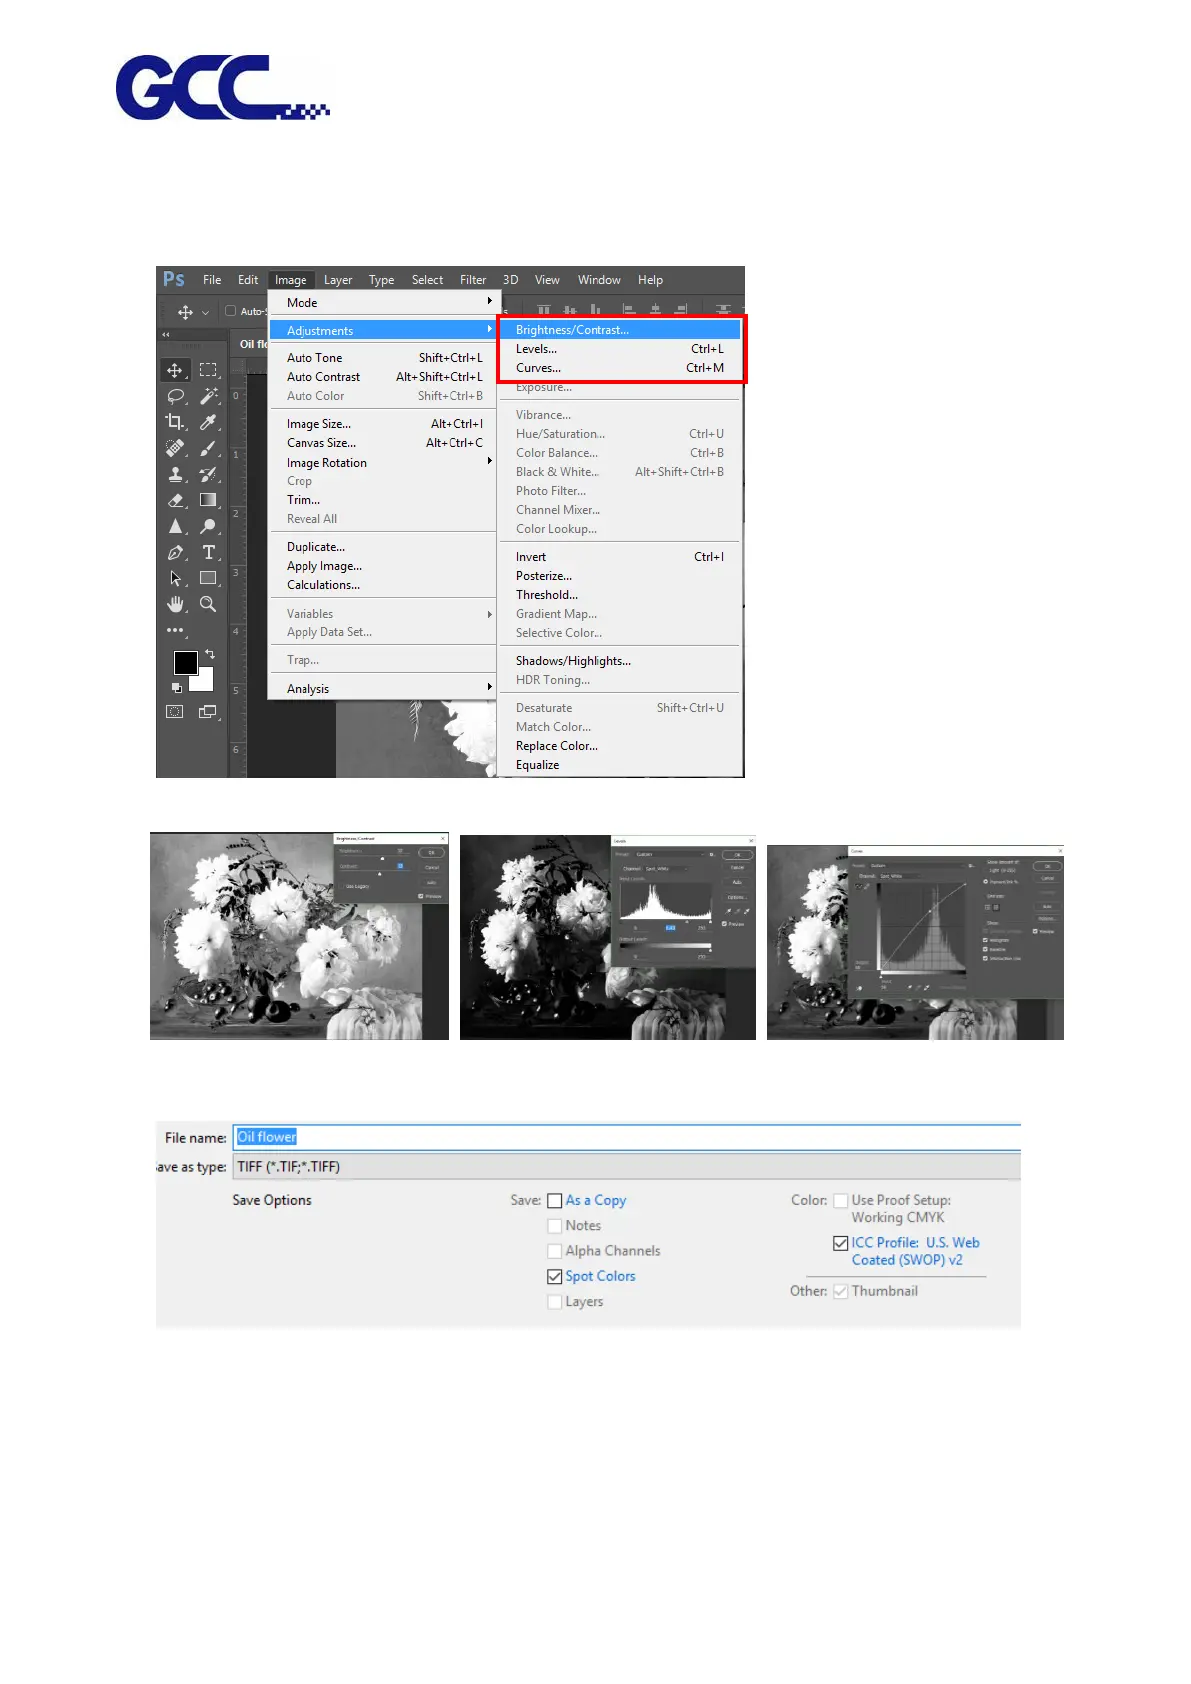The width and height of the screenshot is (1191, 1684).
Task: Select the Eraser tool
Action: [175, 500]
